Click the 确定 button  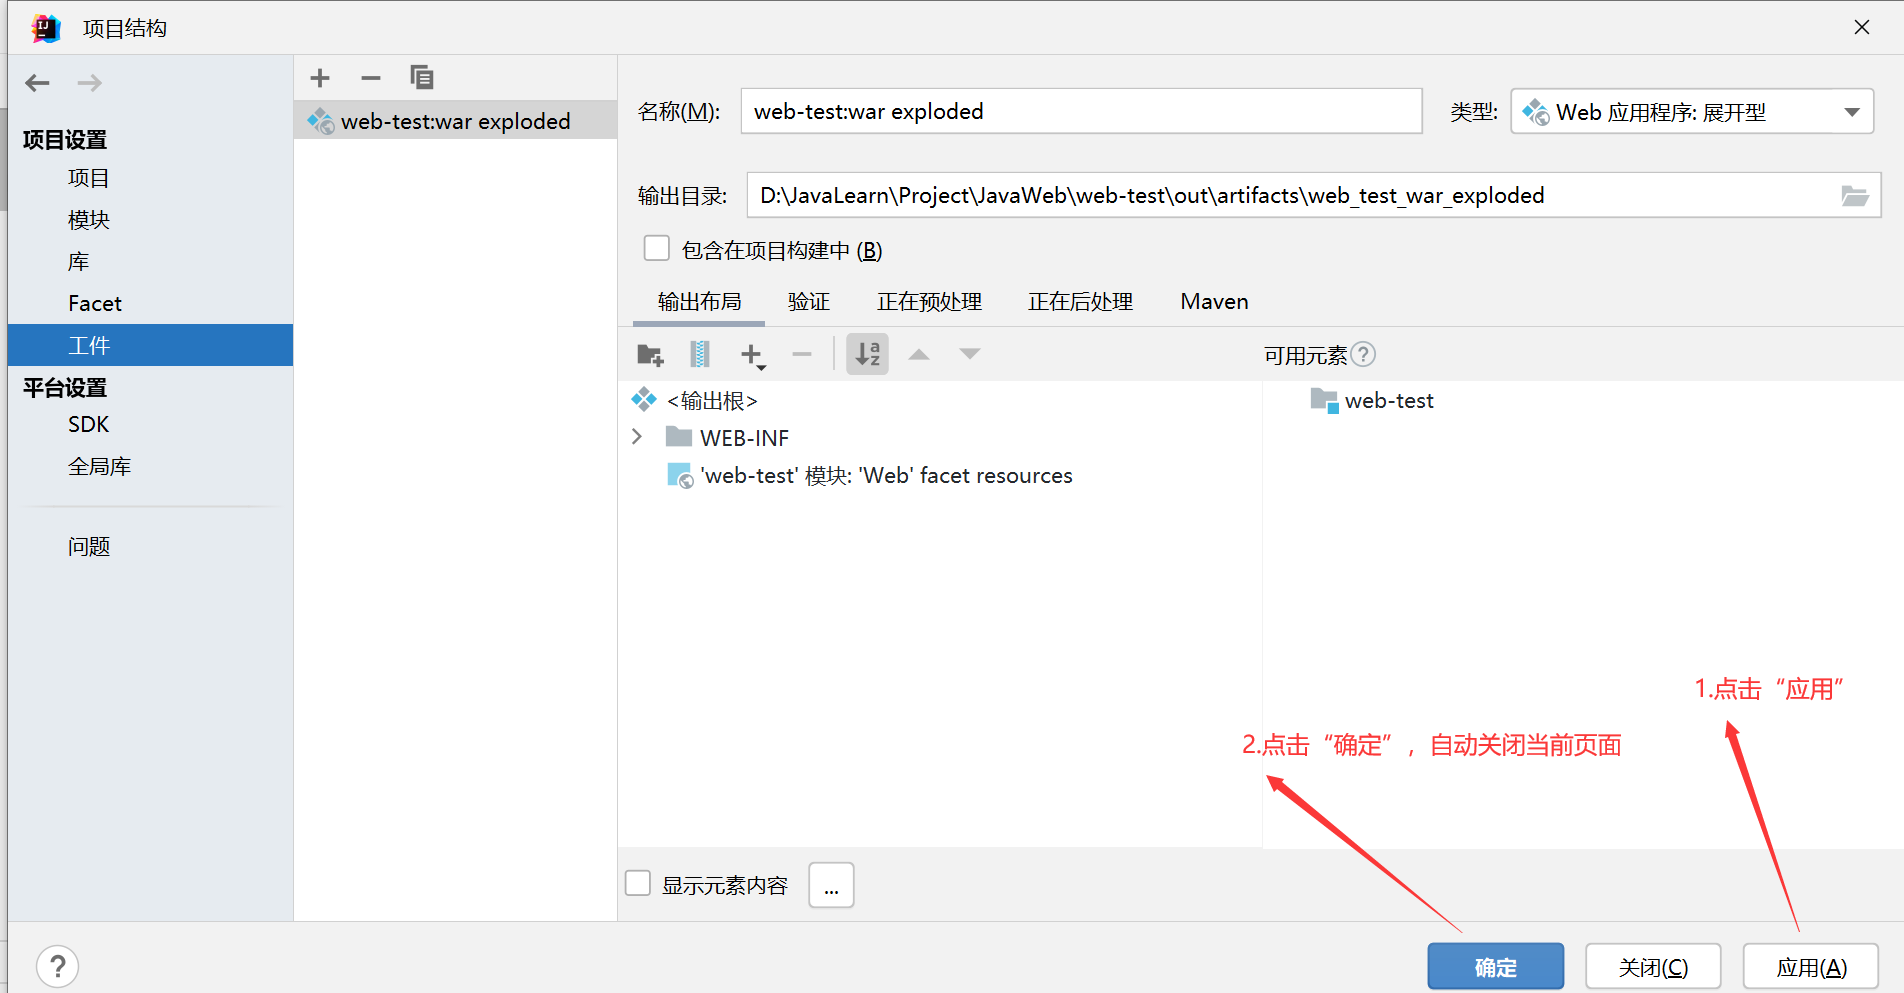(1495, 967)
